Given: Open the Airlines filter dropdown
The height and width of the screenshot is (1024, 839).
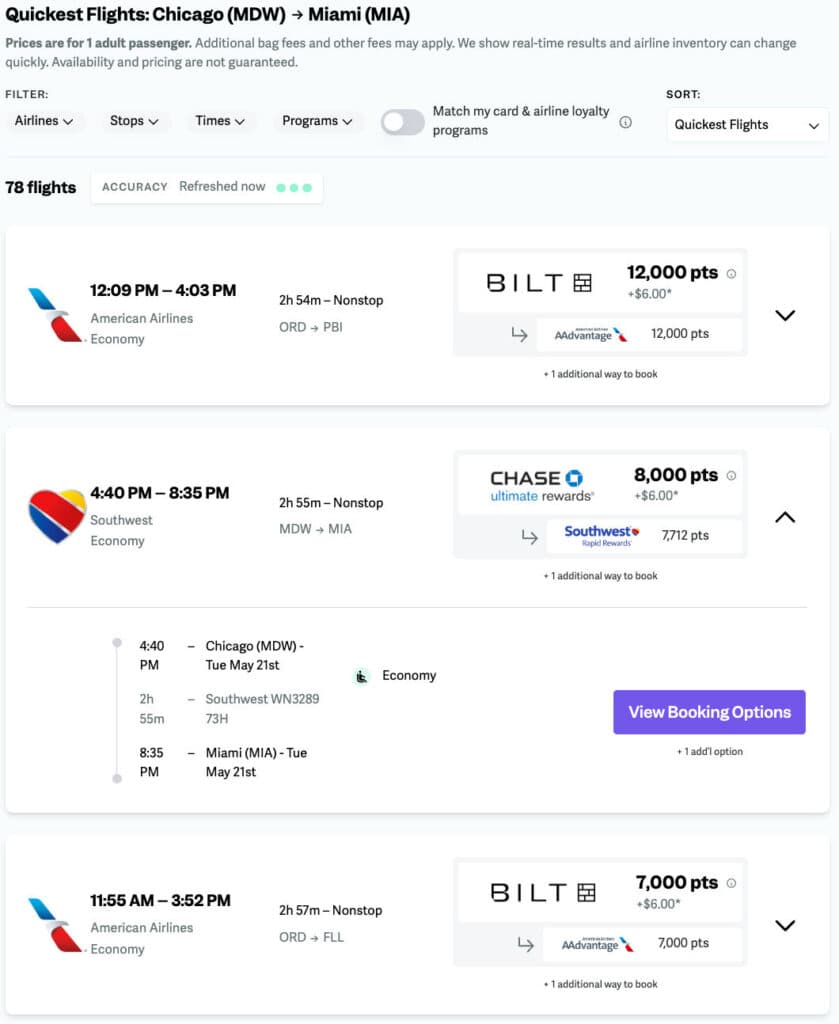Looking at the screenshot, I should click(44, 121).
